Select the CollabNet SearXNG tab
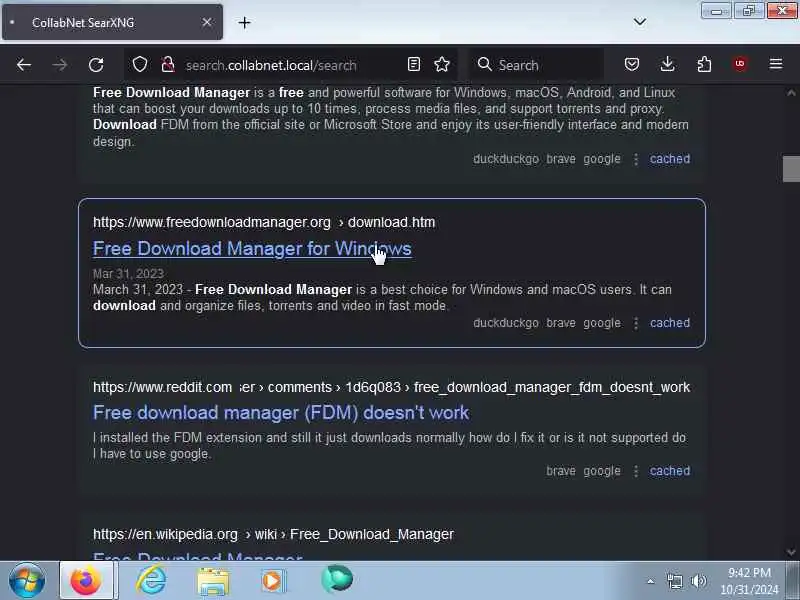 [x=112, y=22]
